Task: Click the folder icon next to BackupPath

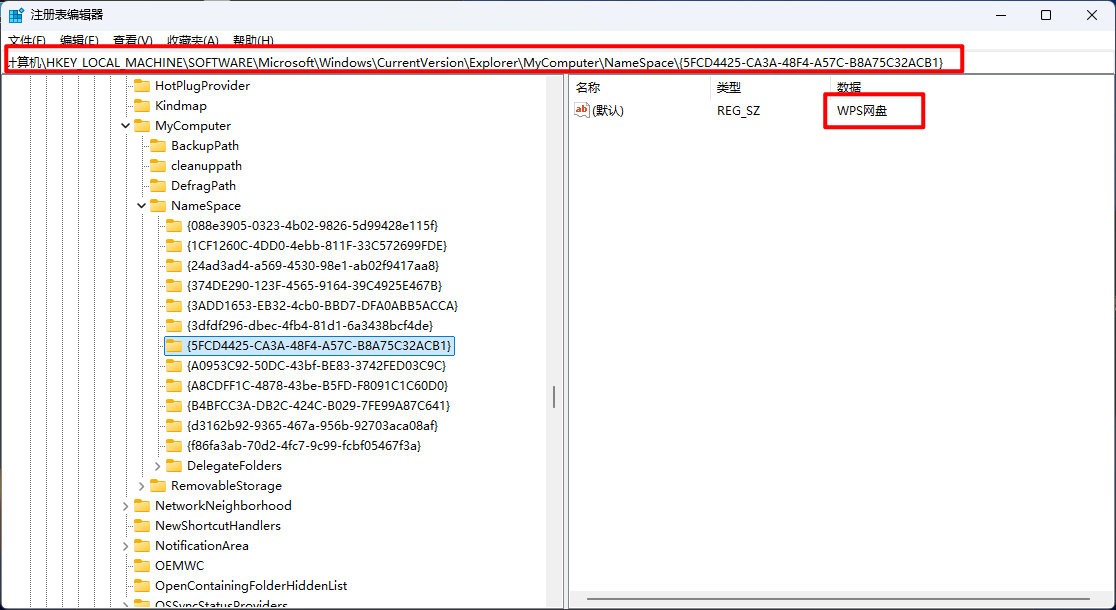Action: coord(157,146)
